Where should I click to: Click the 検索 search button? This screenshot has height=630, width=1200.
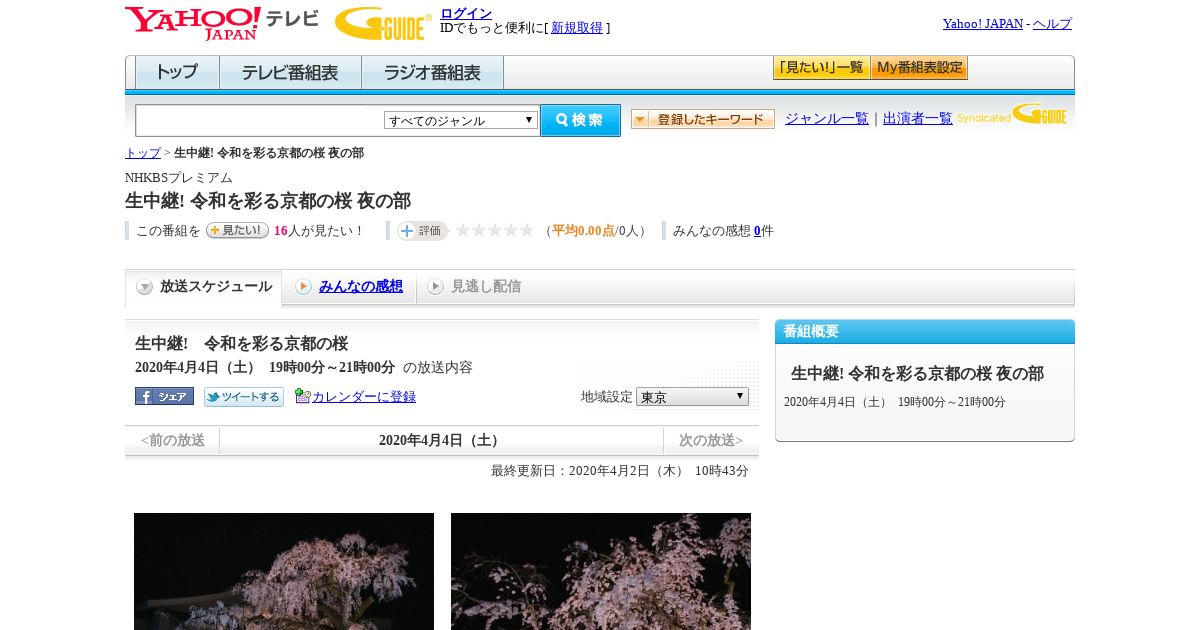[580, 120]
